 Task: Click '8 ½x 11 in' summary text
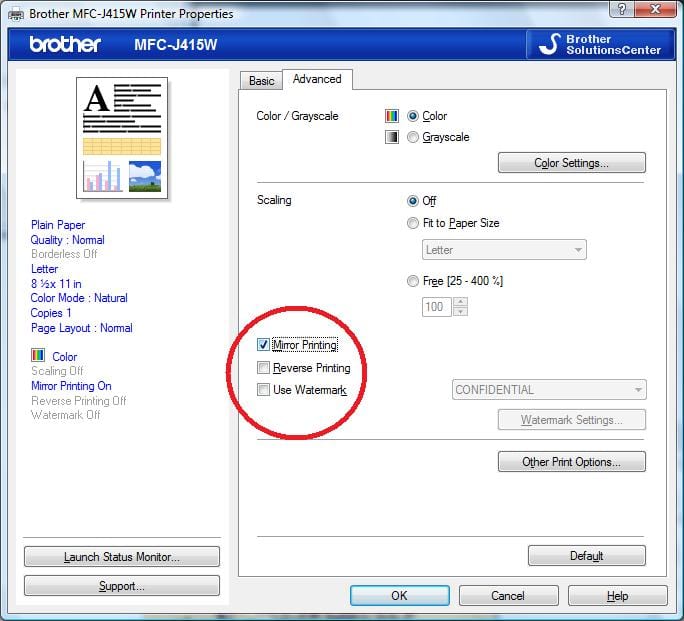click(56, 284)
